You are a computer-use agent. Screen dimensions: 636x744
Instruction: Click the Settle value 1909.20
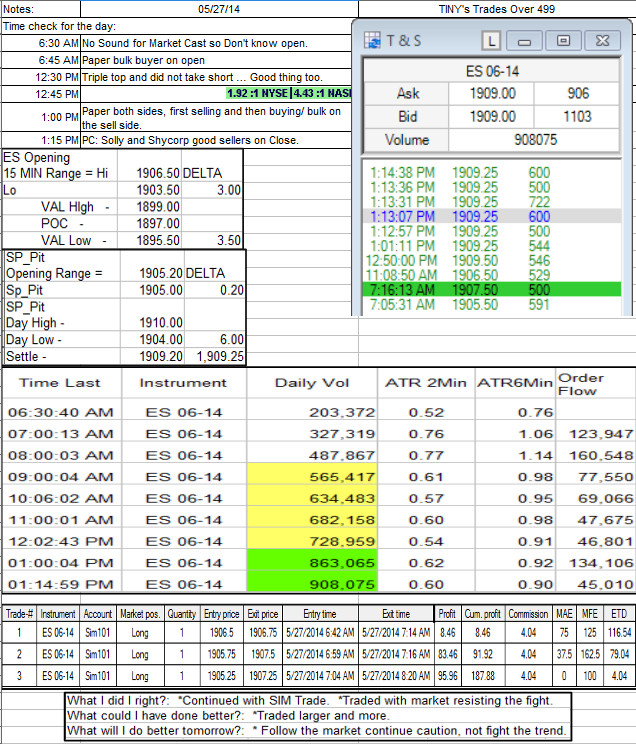161,356
